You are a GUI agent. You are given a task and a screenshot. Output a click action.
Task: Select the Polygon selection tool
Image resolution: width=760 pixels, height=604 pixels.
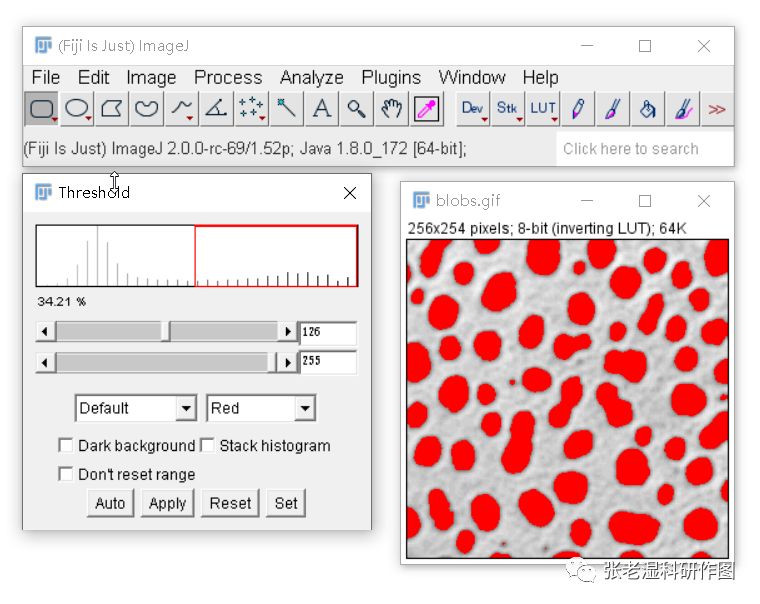point(111,109)
